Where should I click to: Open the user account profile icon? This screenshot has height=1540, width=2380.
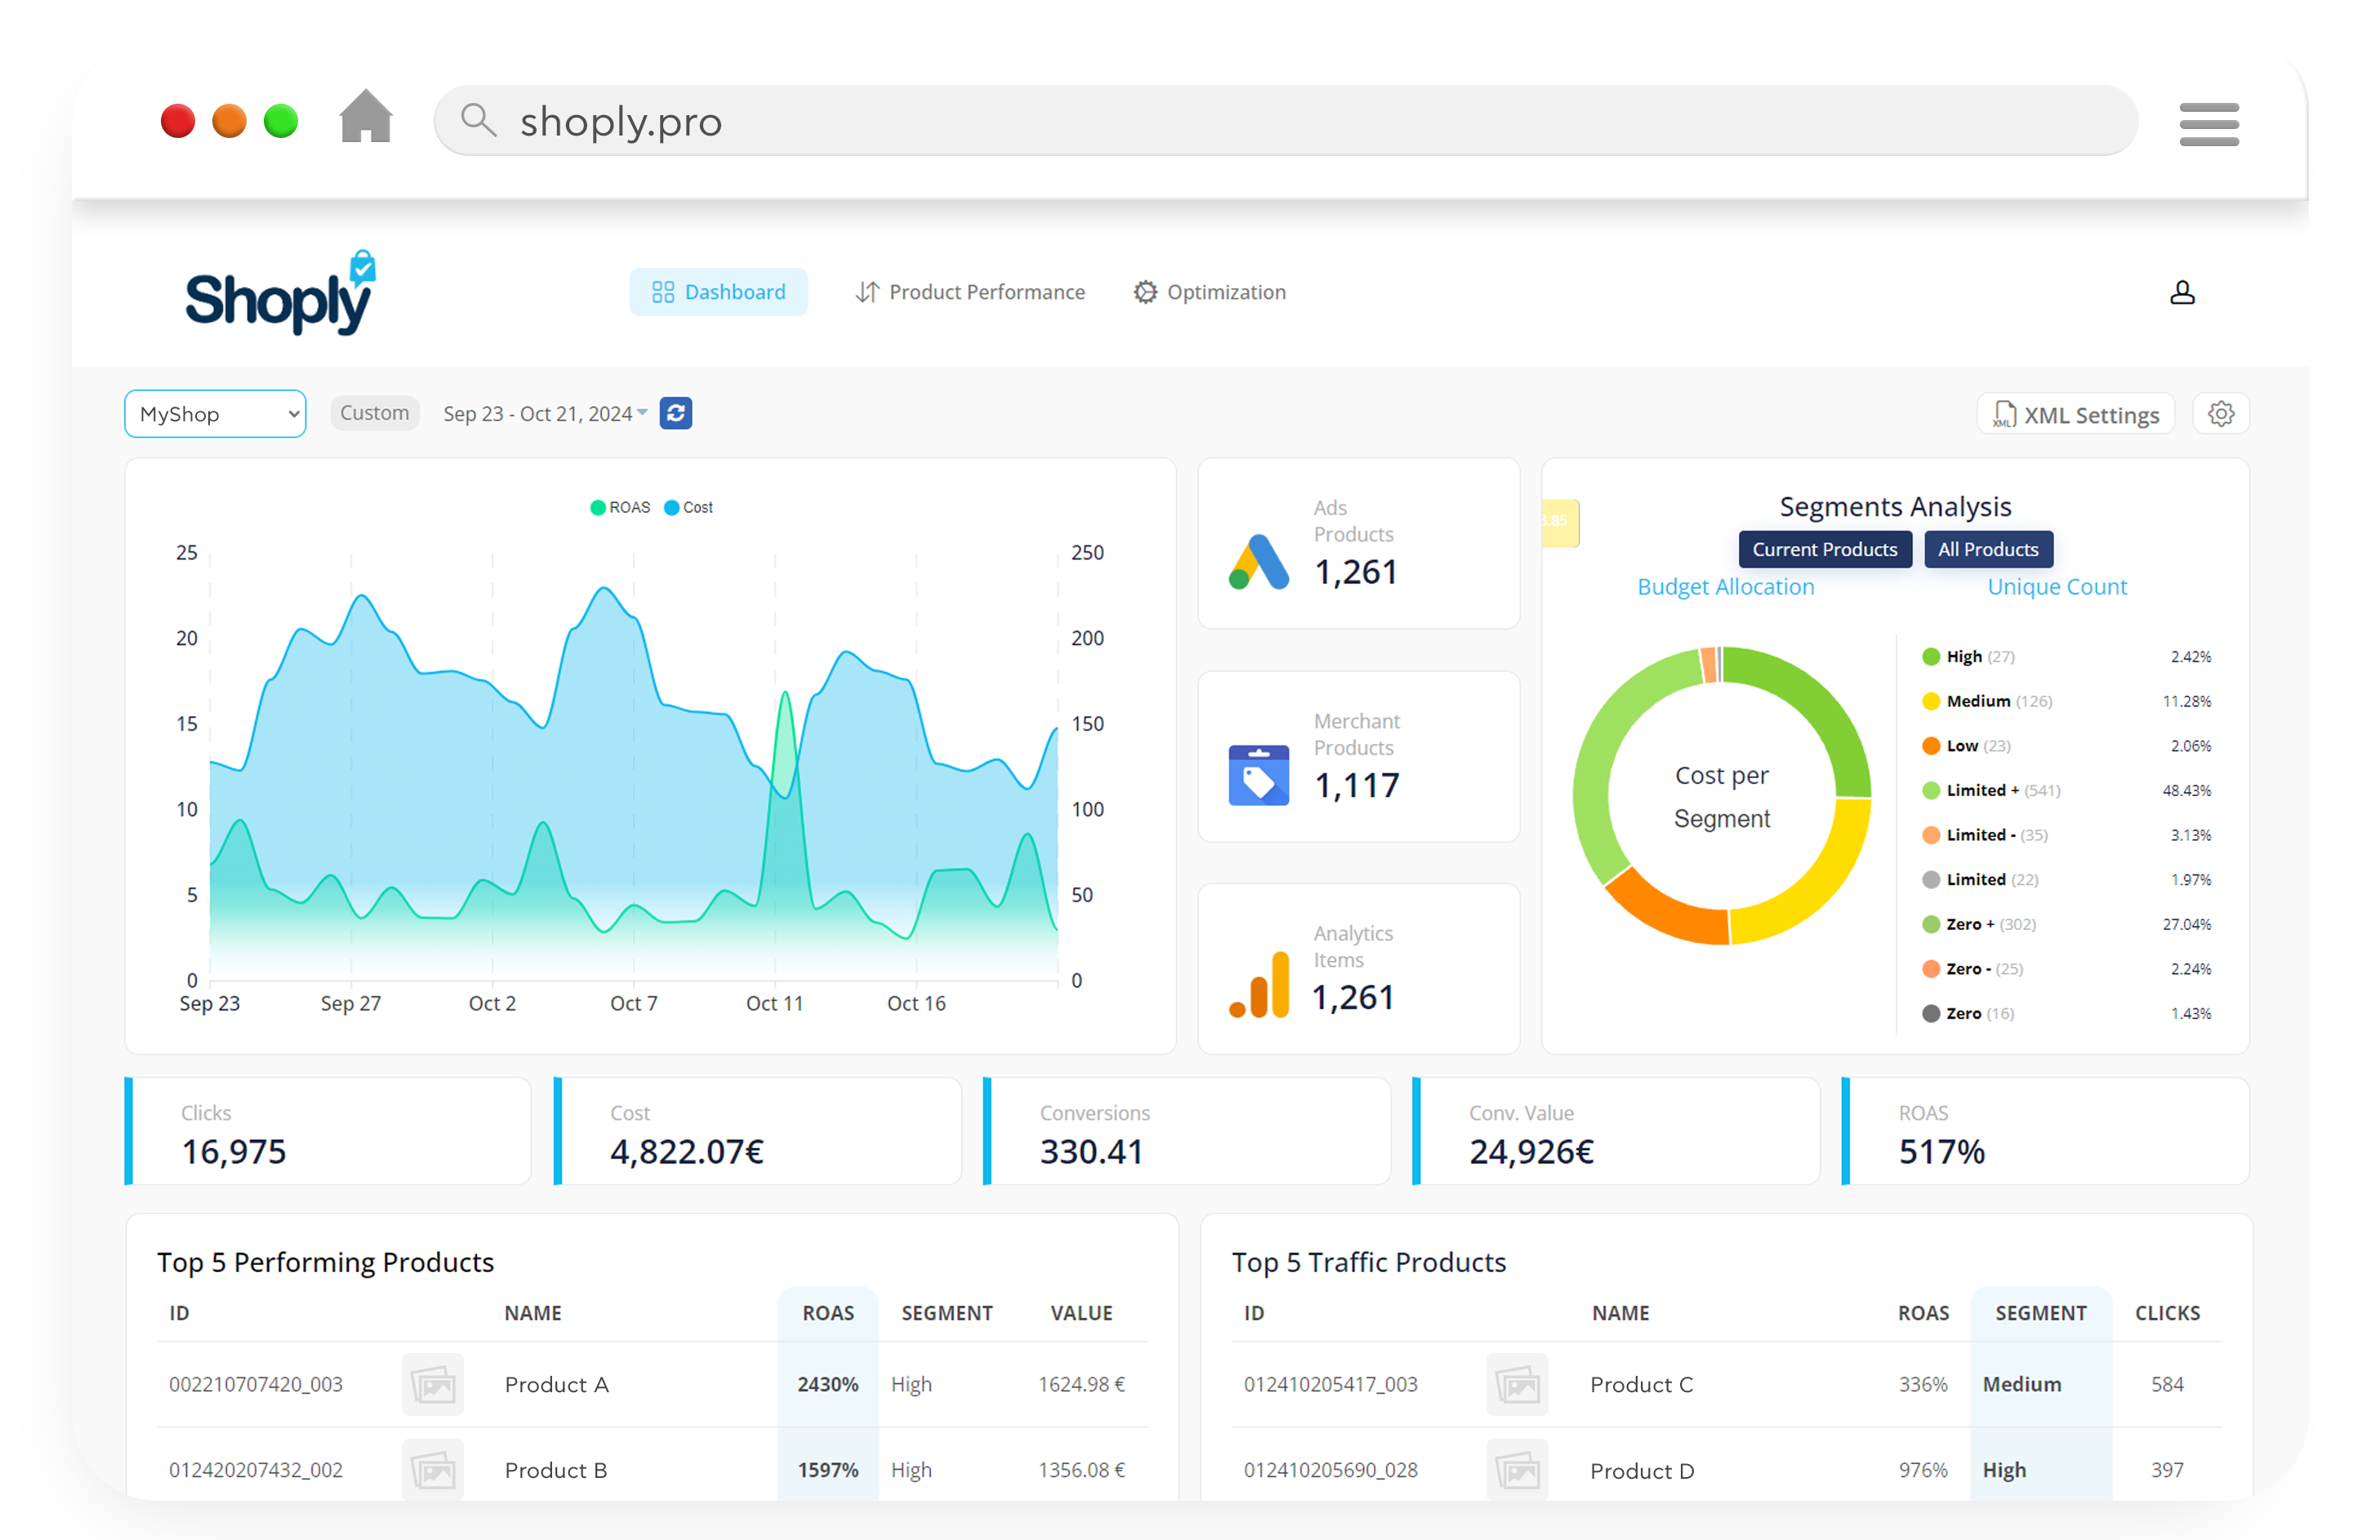(x=2182, y=292)
